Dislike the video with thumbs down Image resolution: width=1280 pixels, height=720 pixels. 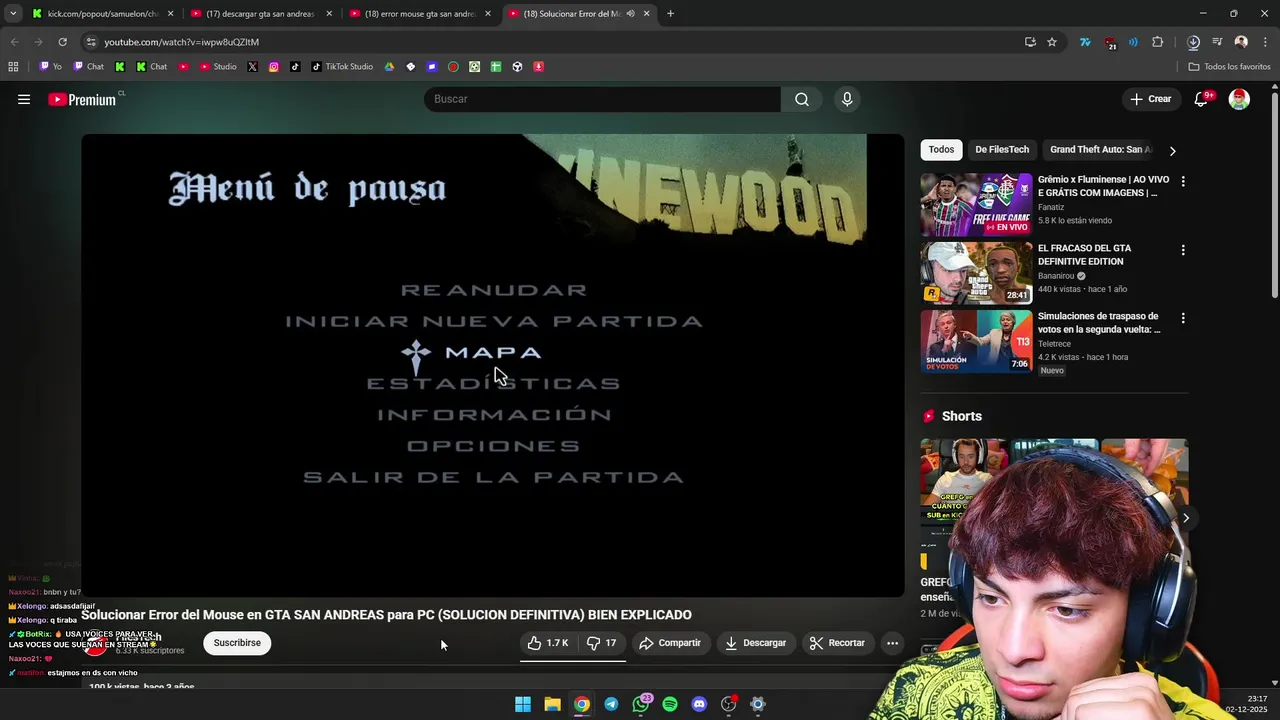pyautogui.click(x=602, y=643)
